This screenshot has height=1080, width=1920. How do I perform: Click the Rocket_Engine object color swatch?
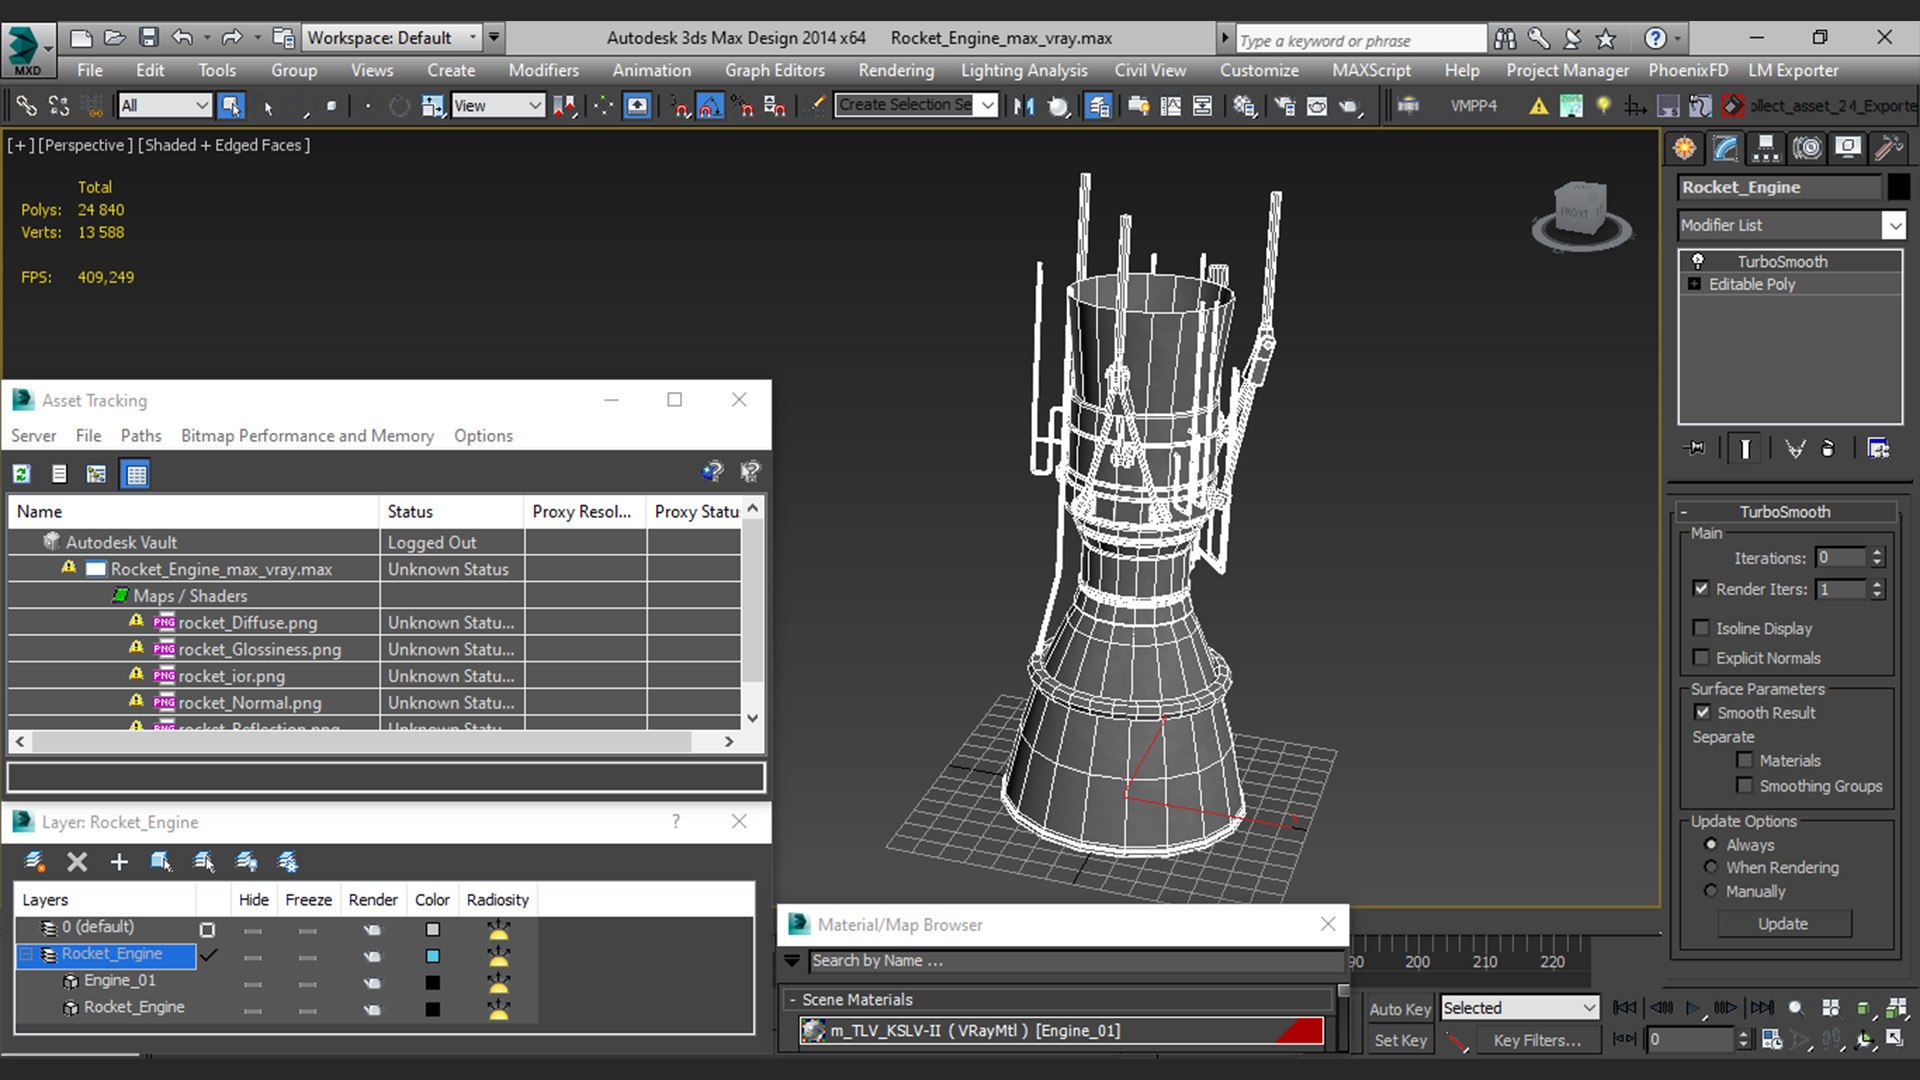1897,187
